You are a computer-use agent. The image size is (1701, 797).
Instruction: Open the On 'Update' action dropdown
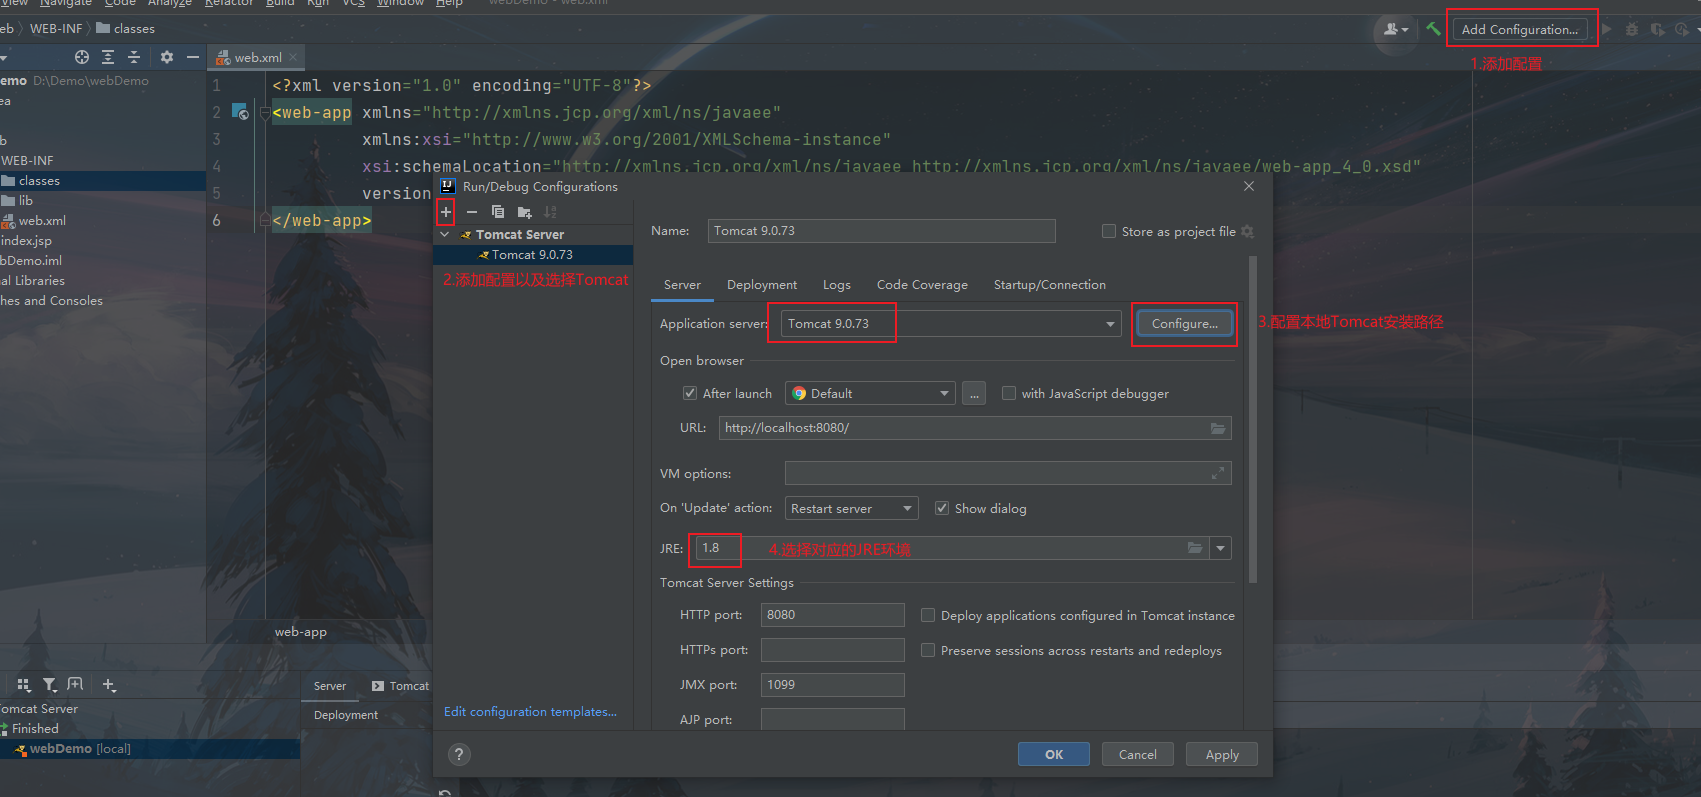(851, 508)
